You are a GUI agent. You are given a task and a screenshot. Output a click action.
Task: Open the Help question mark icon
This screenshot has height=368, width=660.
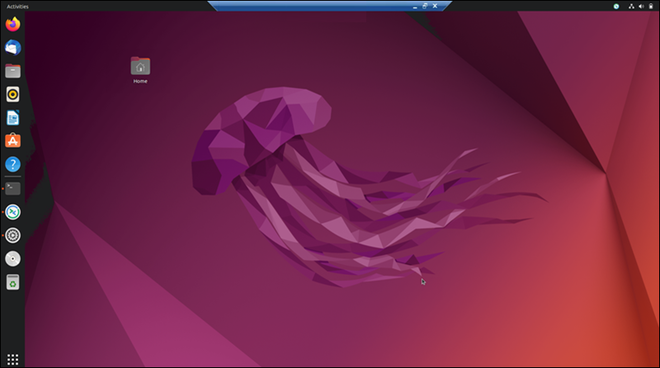pyautogui.click(x=13, y=164)
